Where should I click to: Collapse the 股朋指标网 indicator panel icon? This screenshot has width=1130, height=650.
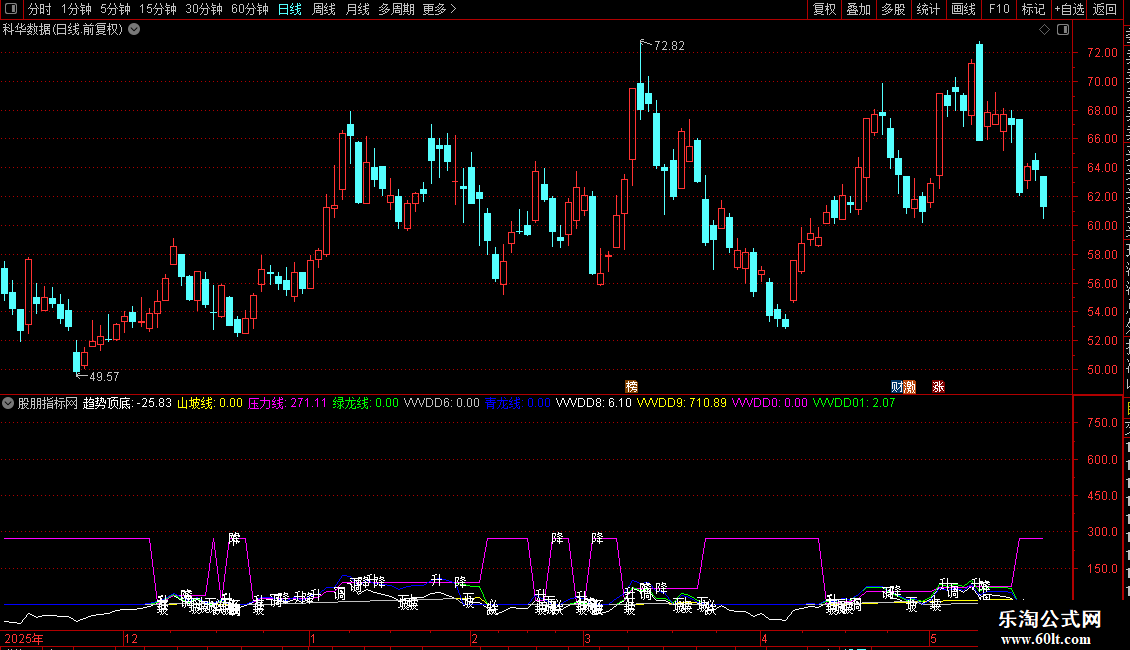click(x=8, y=403)
